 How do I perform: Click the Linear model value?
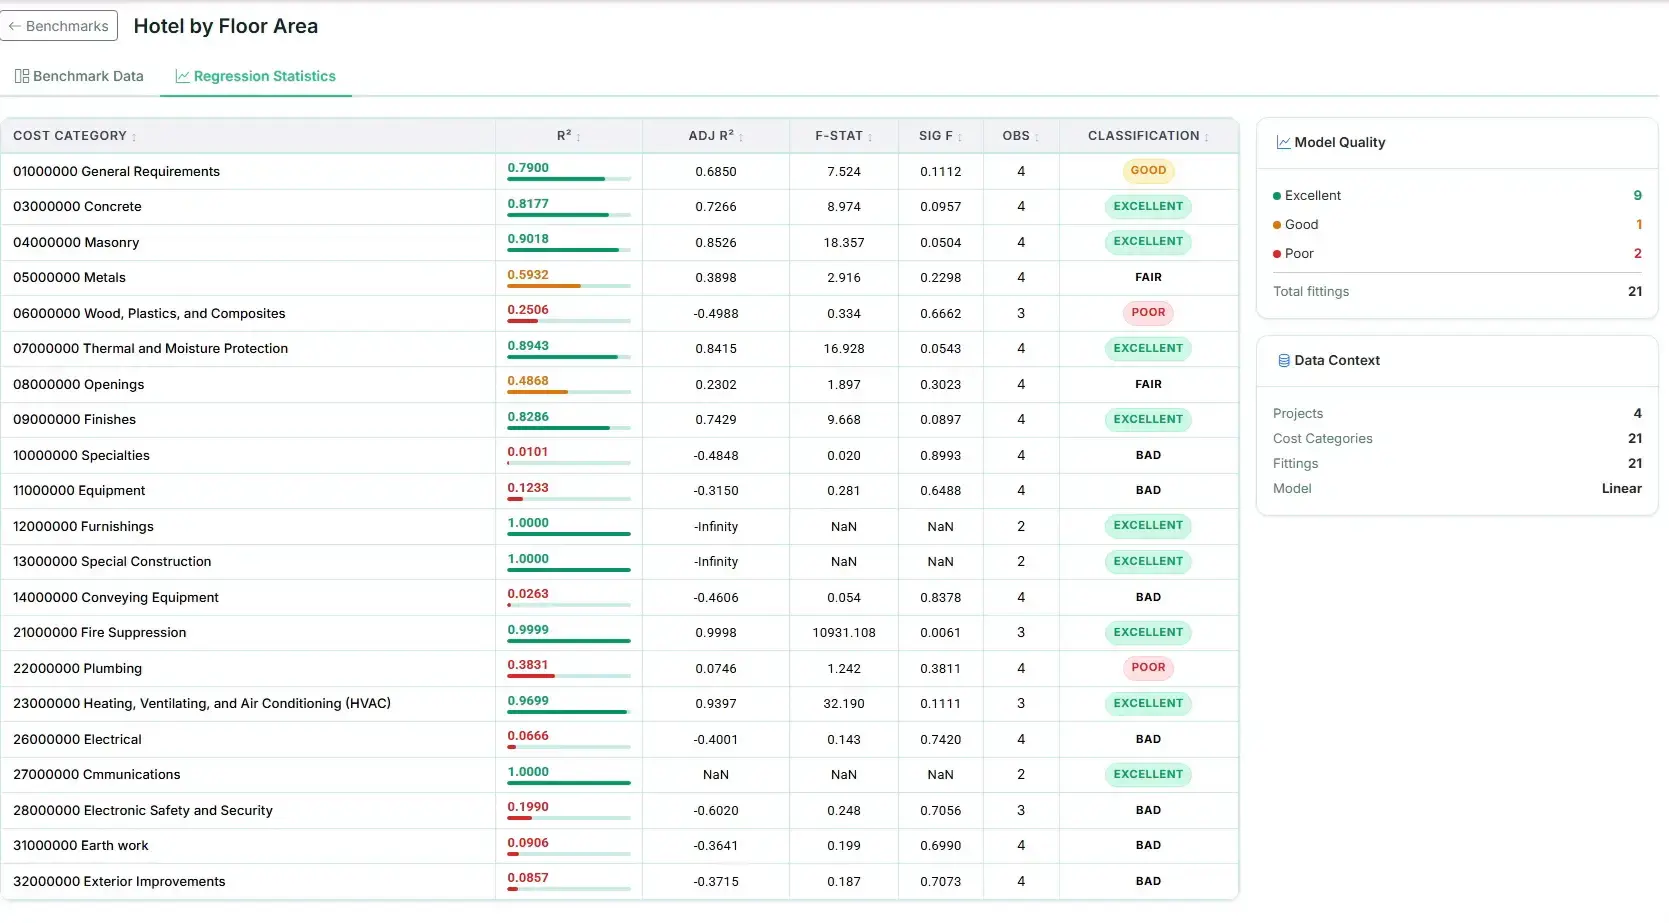(1621, 489)
